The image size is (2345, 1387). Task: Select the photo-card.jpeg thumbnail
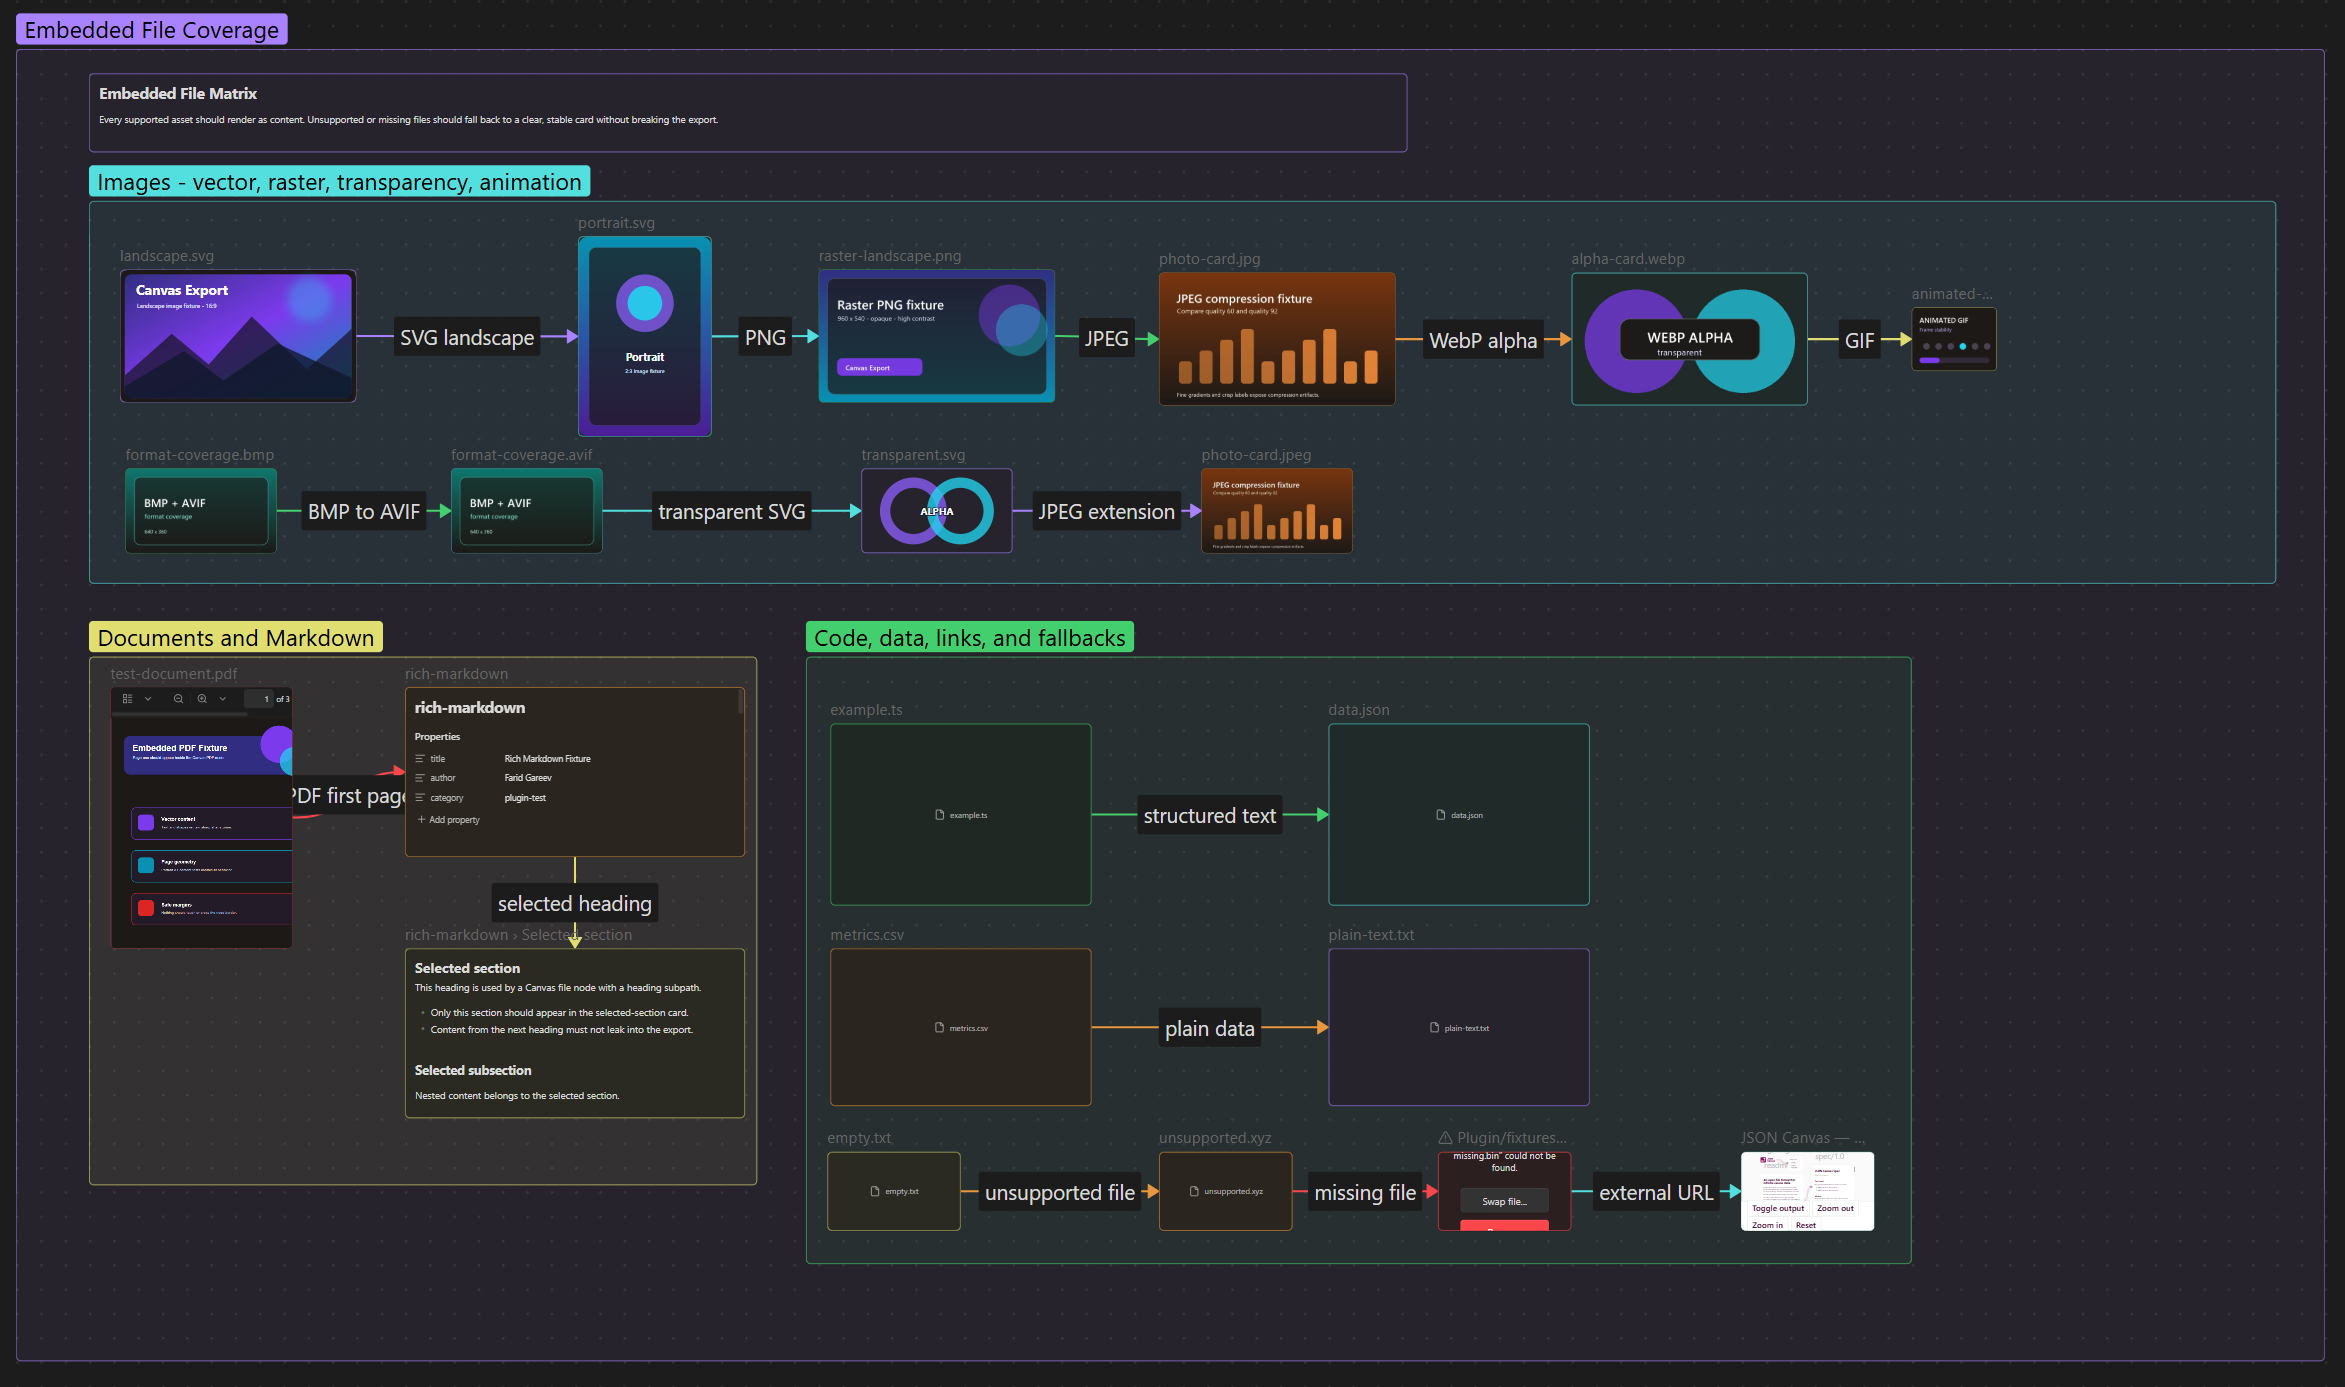1277,511
